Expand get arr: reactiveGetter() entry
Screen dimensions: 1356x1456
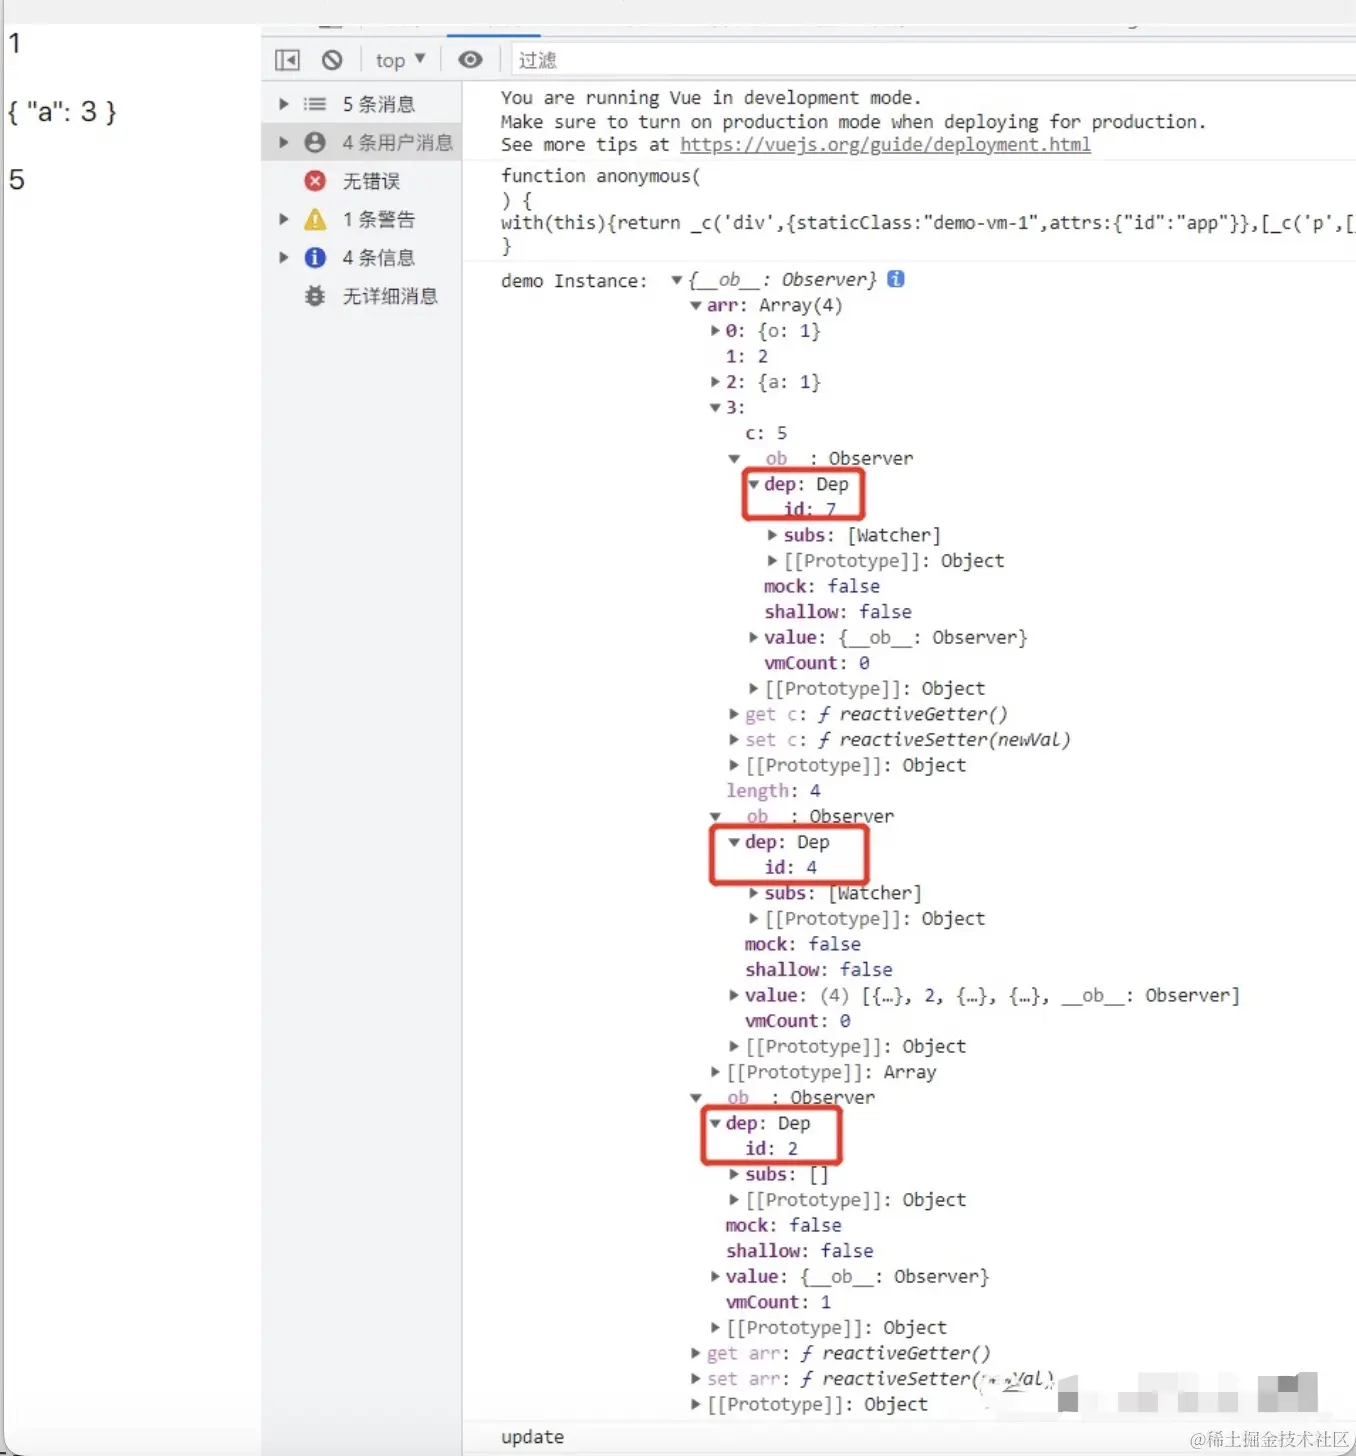[696, 1353]
